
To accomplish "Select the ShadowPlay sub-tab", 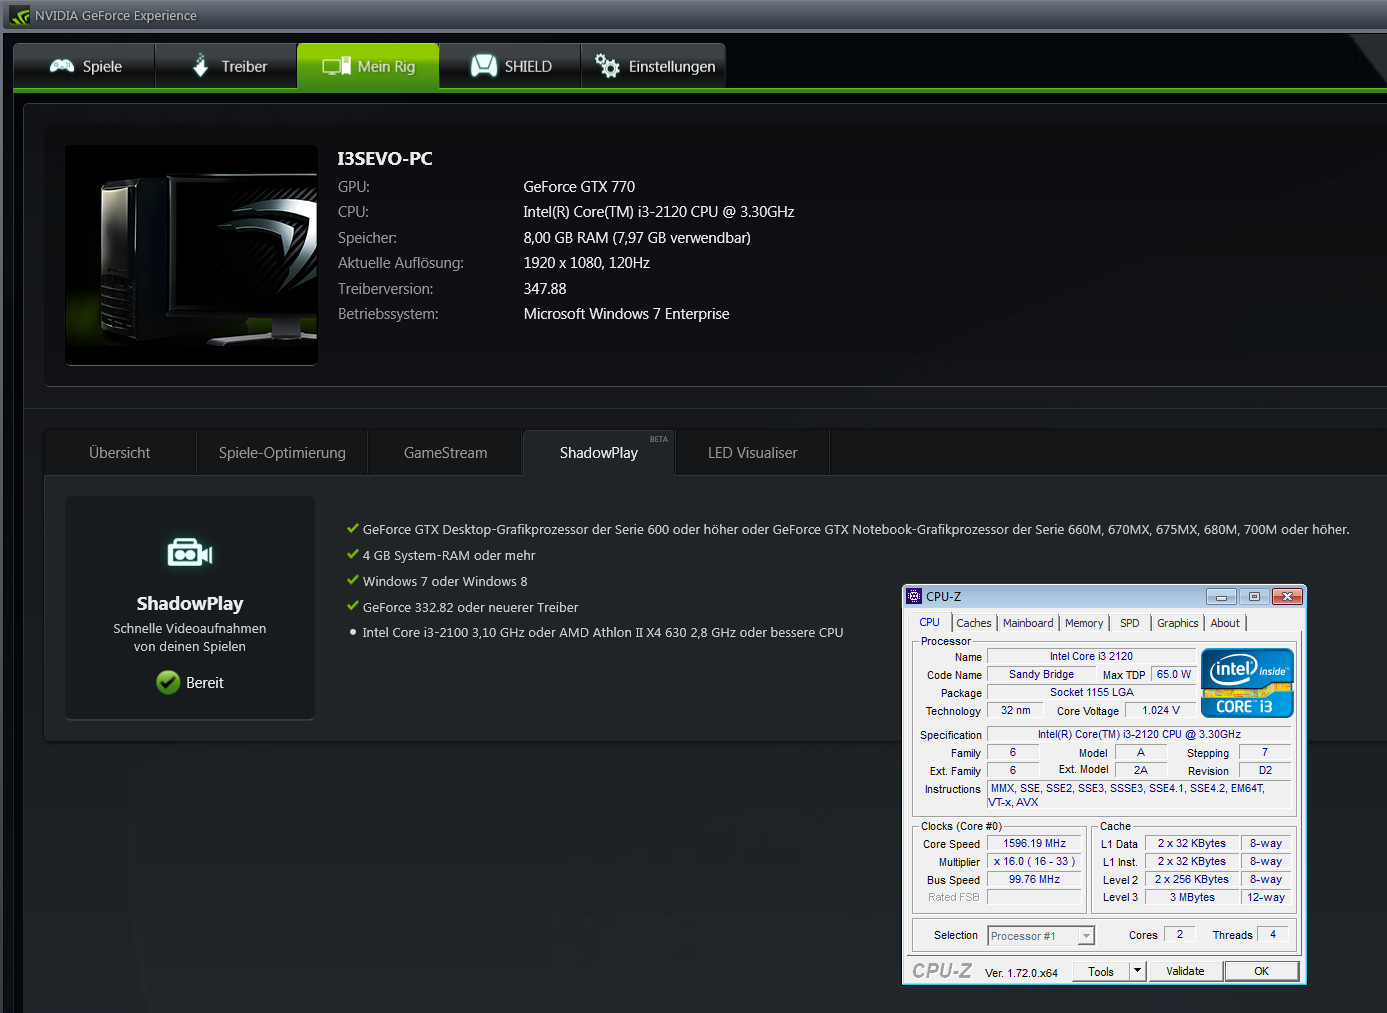I will click(599, 453).
